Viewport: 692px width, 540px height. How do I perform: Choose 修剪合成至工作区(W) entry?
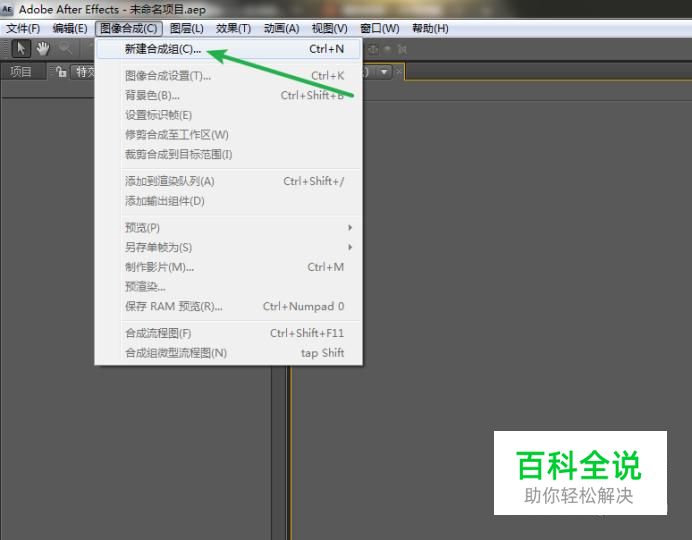click(x=229, y=135)
